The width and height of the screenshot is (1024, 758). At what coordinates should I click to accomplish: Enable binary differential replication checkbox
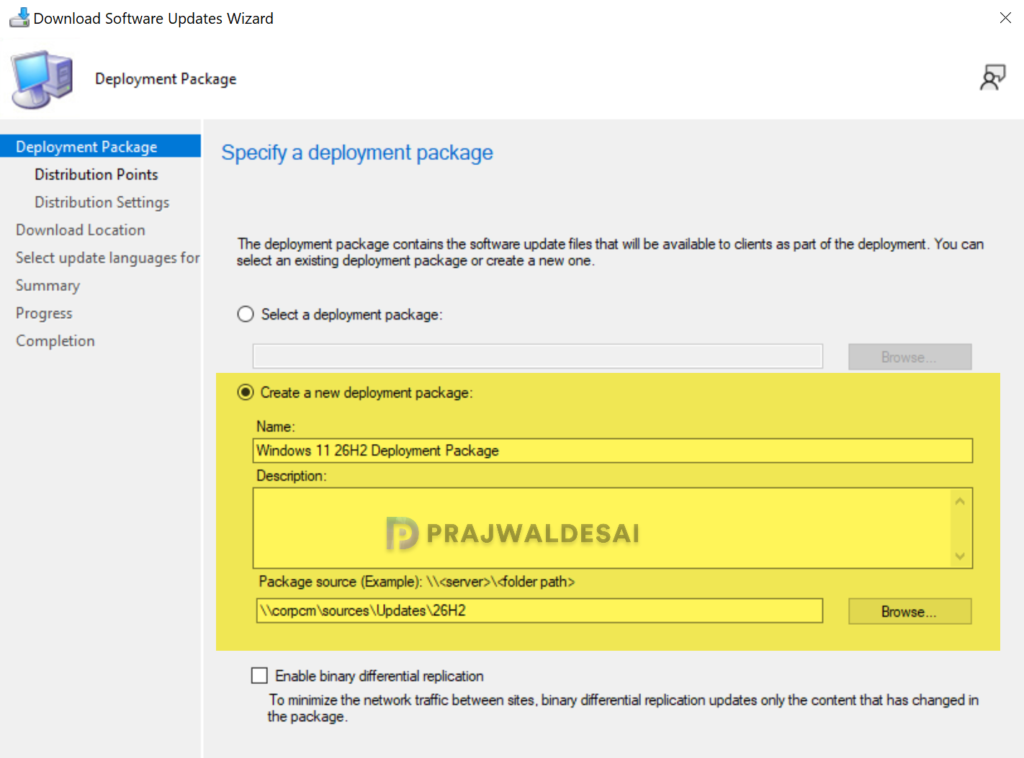(x=259, y=675)
